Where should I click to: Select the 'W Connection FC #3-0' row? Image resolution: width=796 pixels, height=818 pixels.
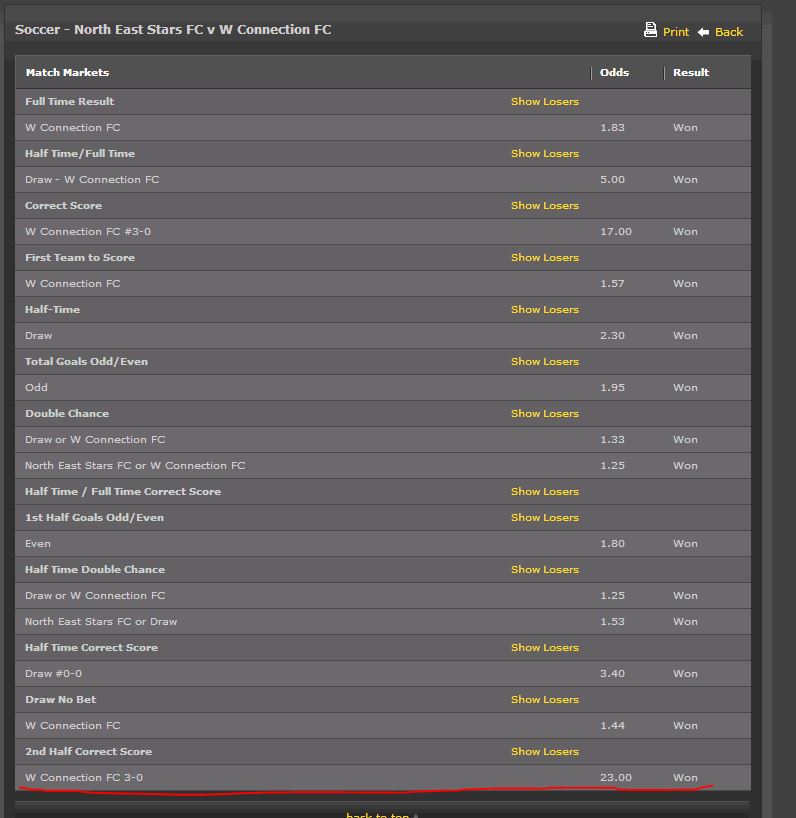(383, 232)
